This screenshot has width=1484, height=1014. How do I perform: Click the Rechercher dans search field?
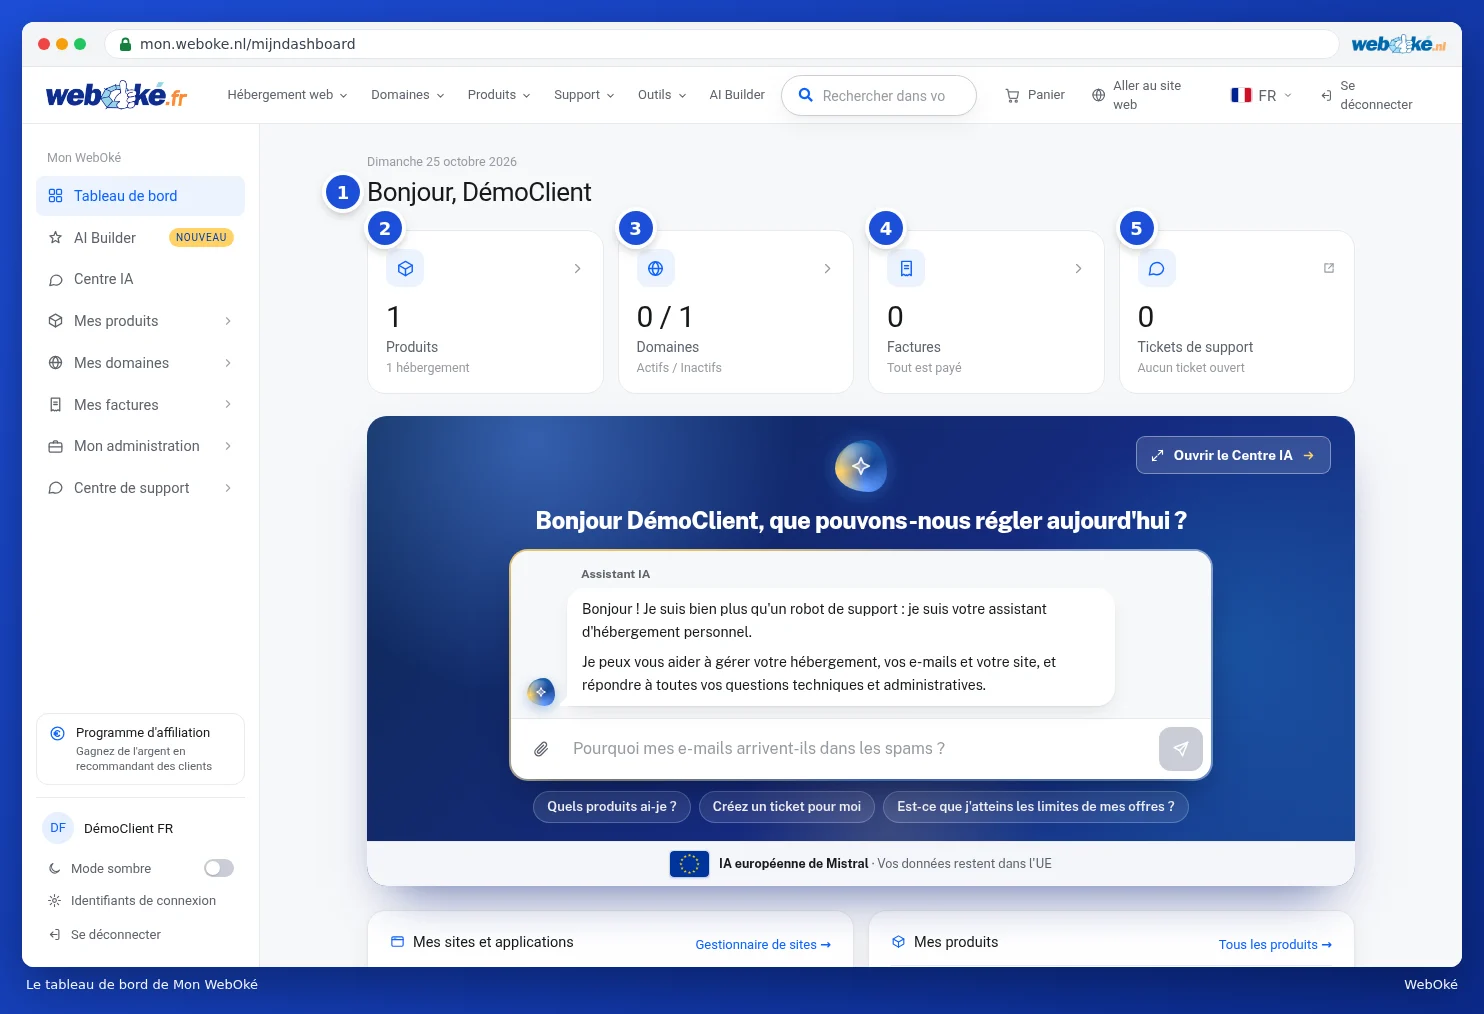pyautogui.click(x=879, y=96)
